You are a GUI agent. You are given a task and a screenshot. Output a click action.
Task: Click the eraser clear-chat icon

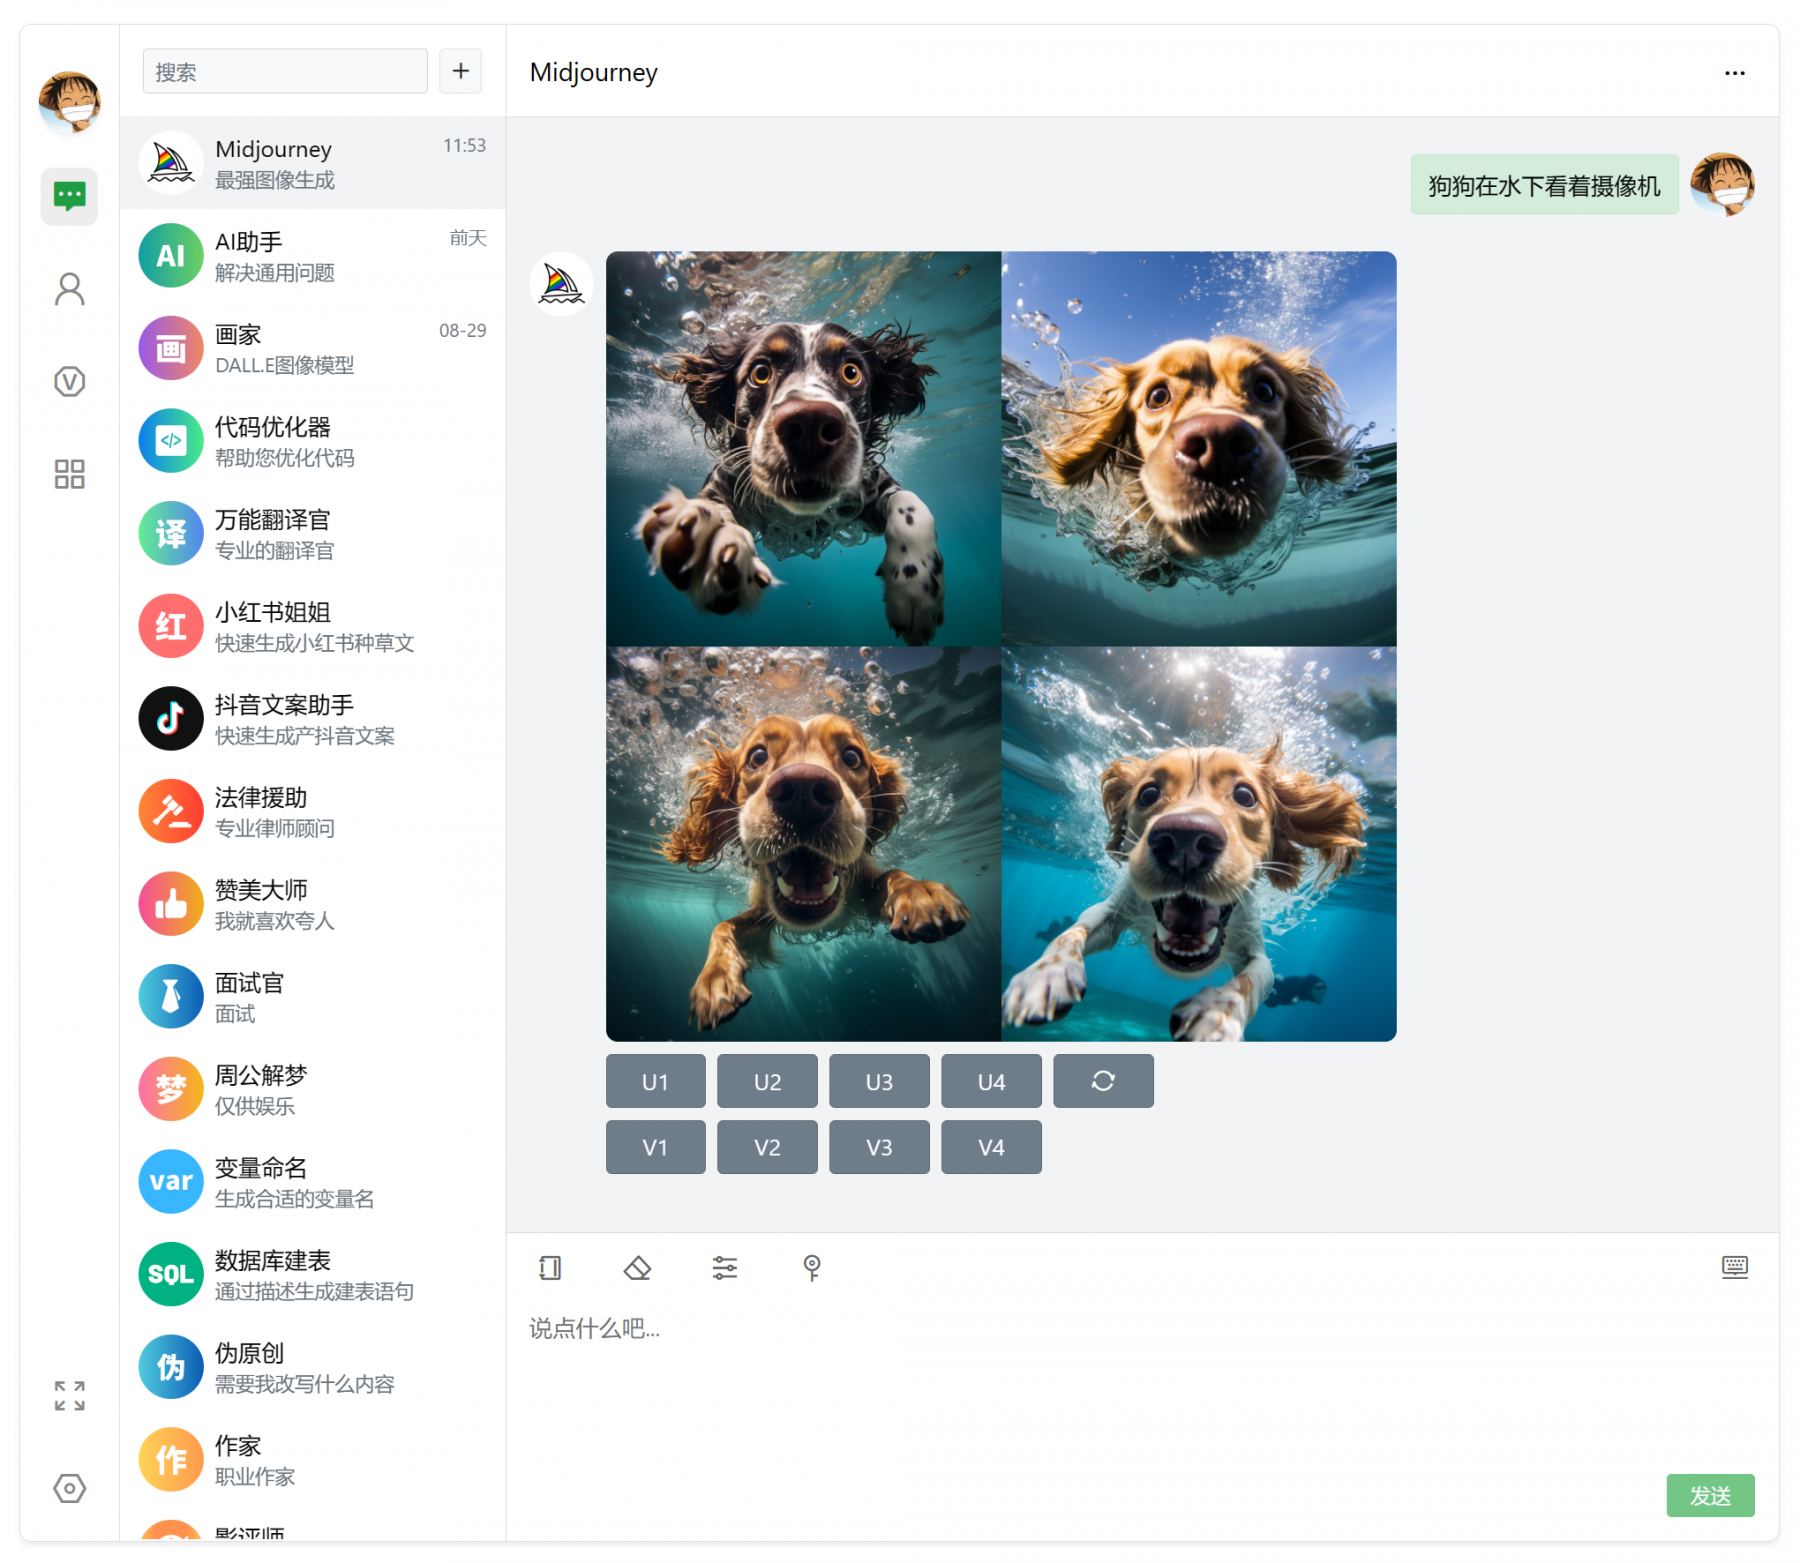point(637,1268)
